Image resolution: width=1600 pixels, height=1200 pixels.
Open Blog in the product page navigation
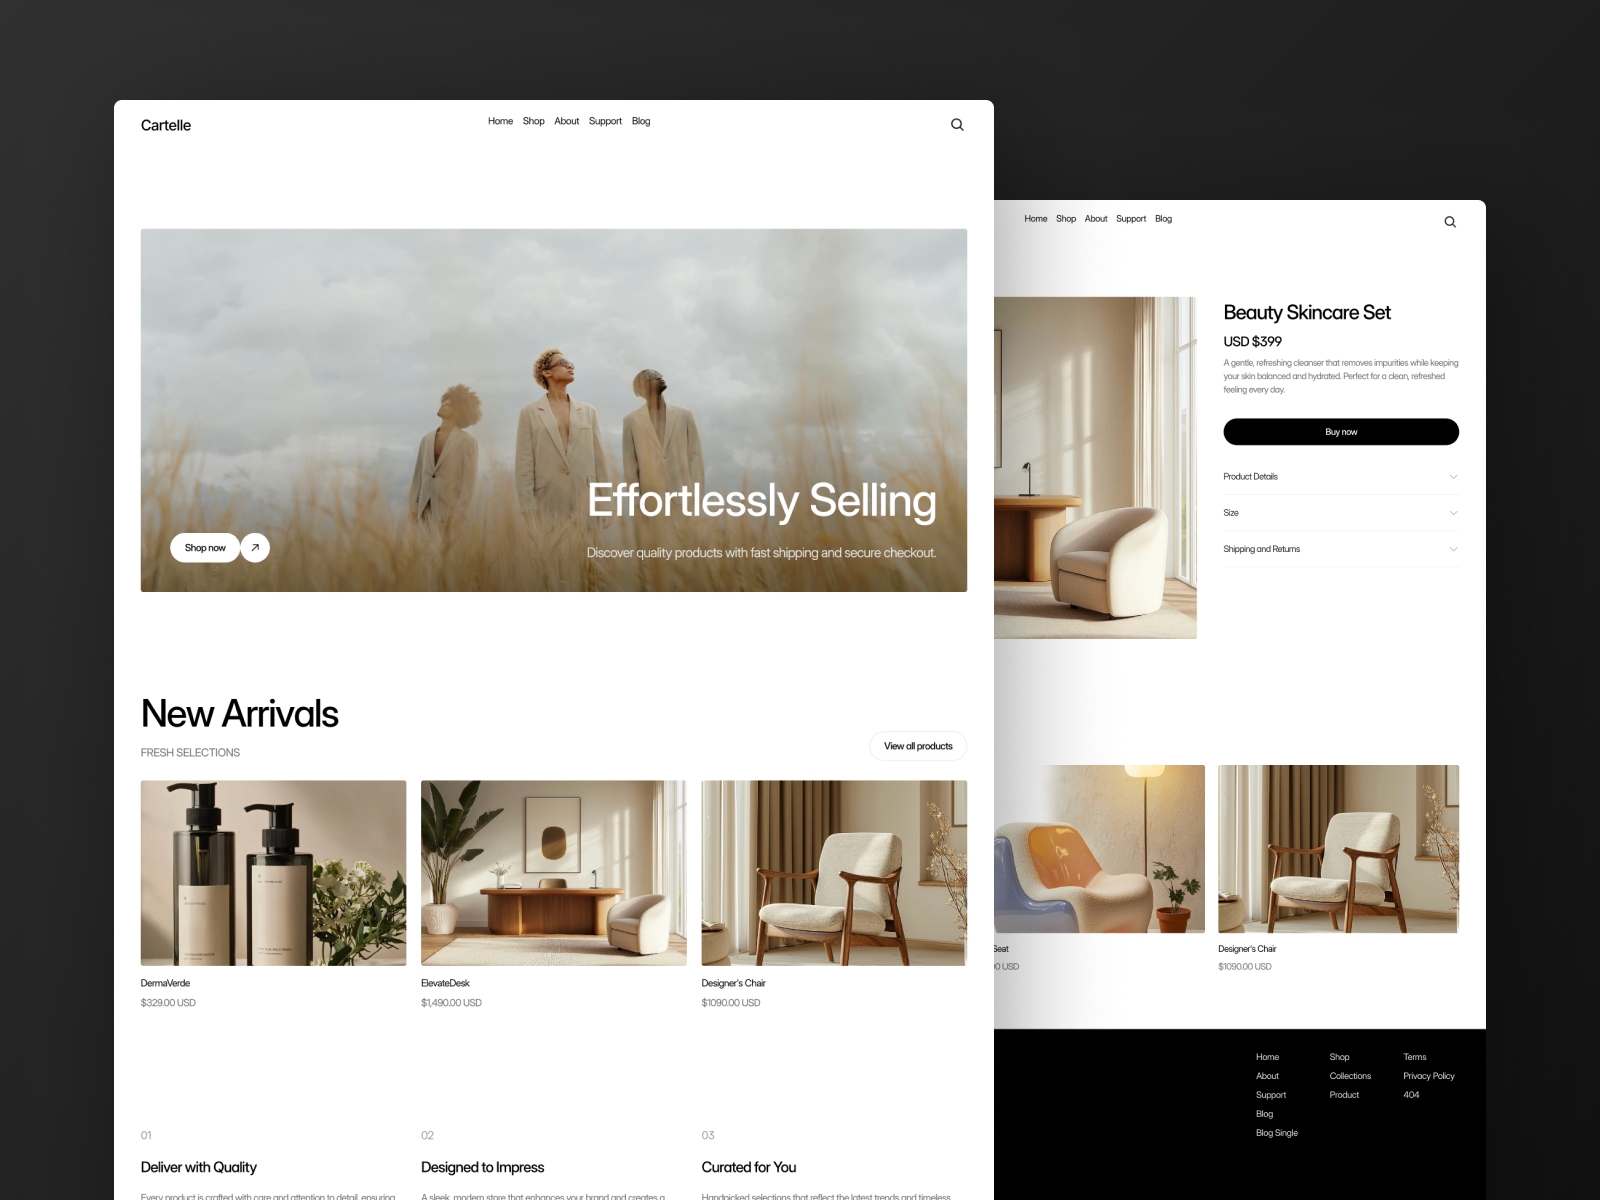1163,219
